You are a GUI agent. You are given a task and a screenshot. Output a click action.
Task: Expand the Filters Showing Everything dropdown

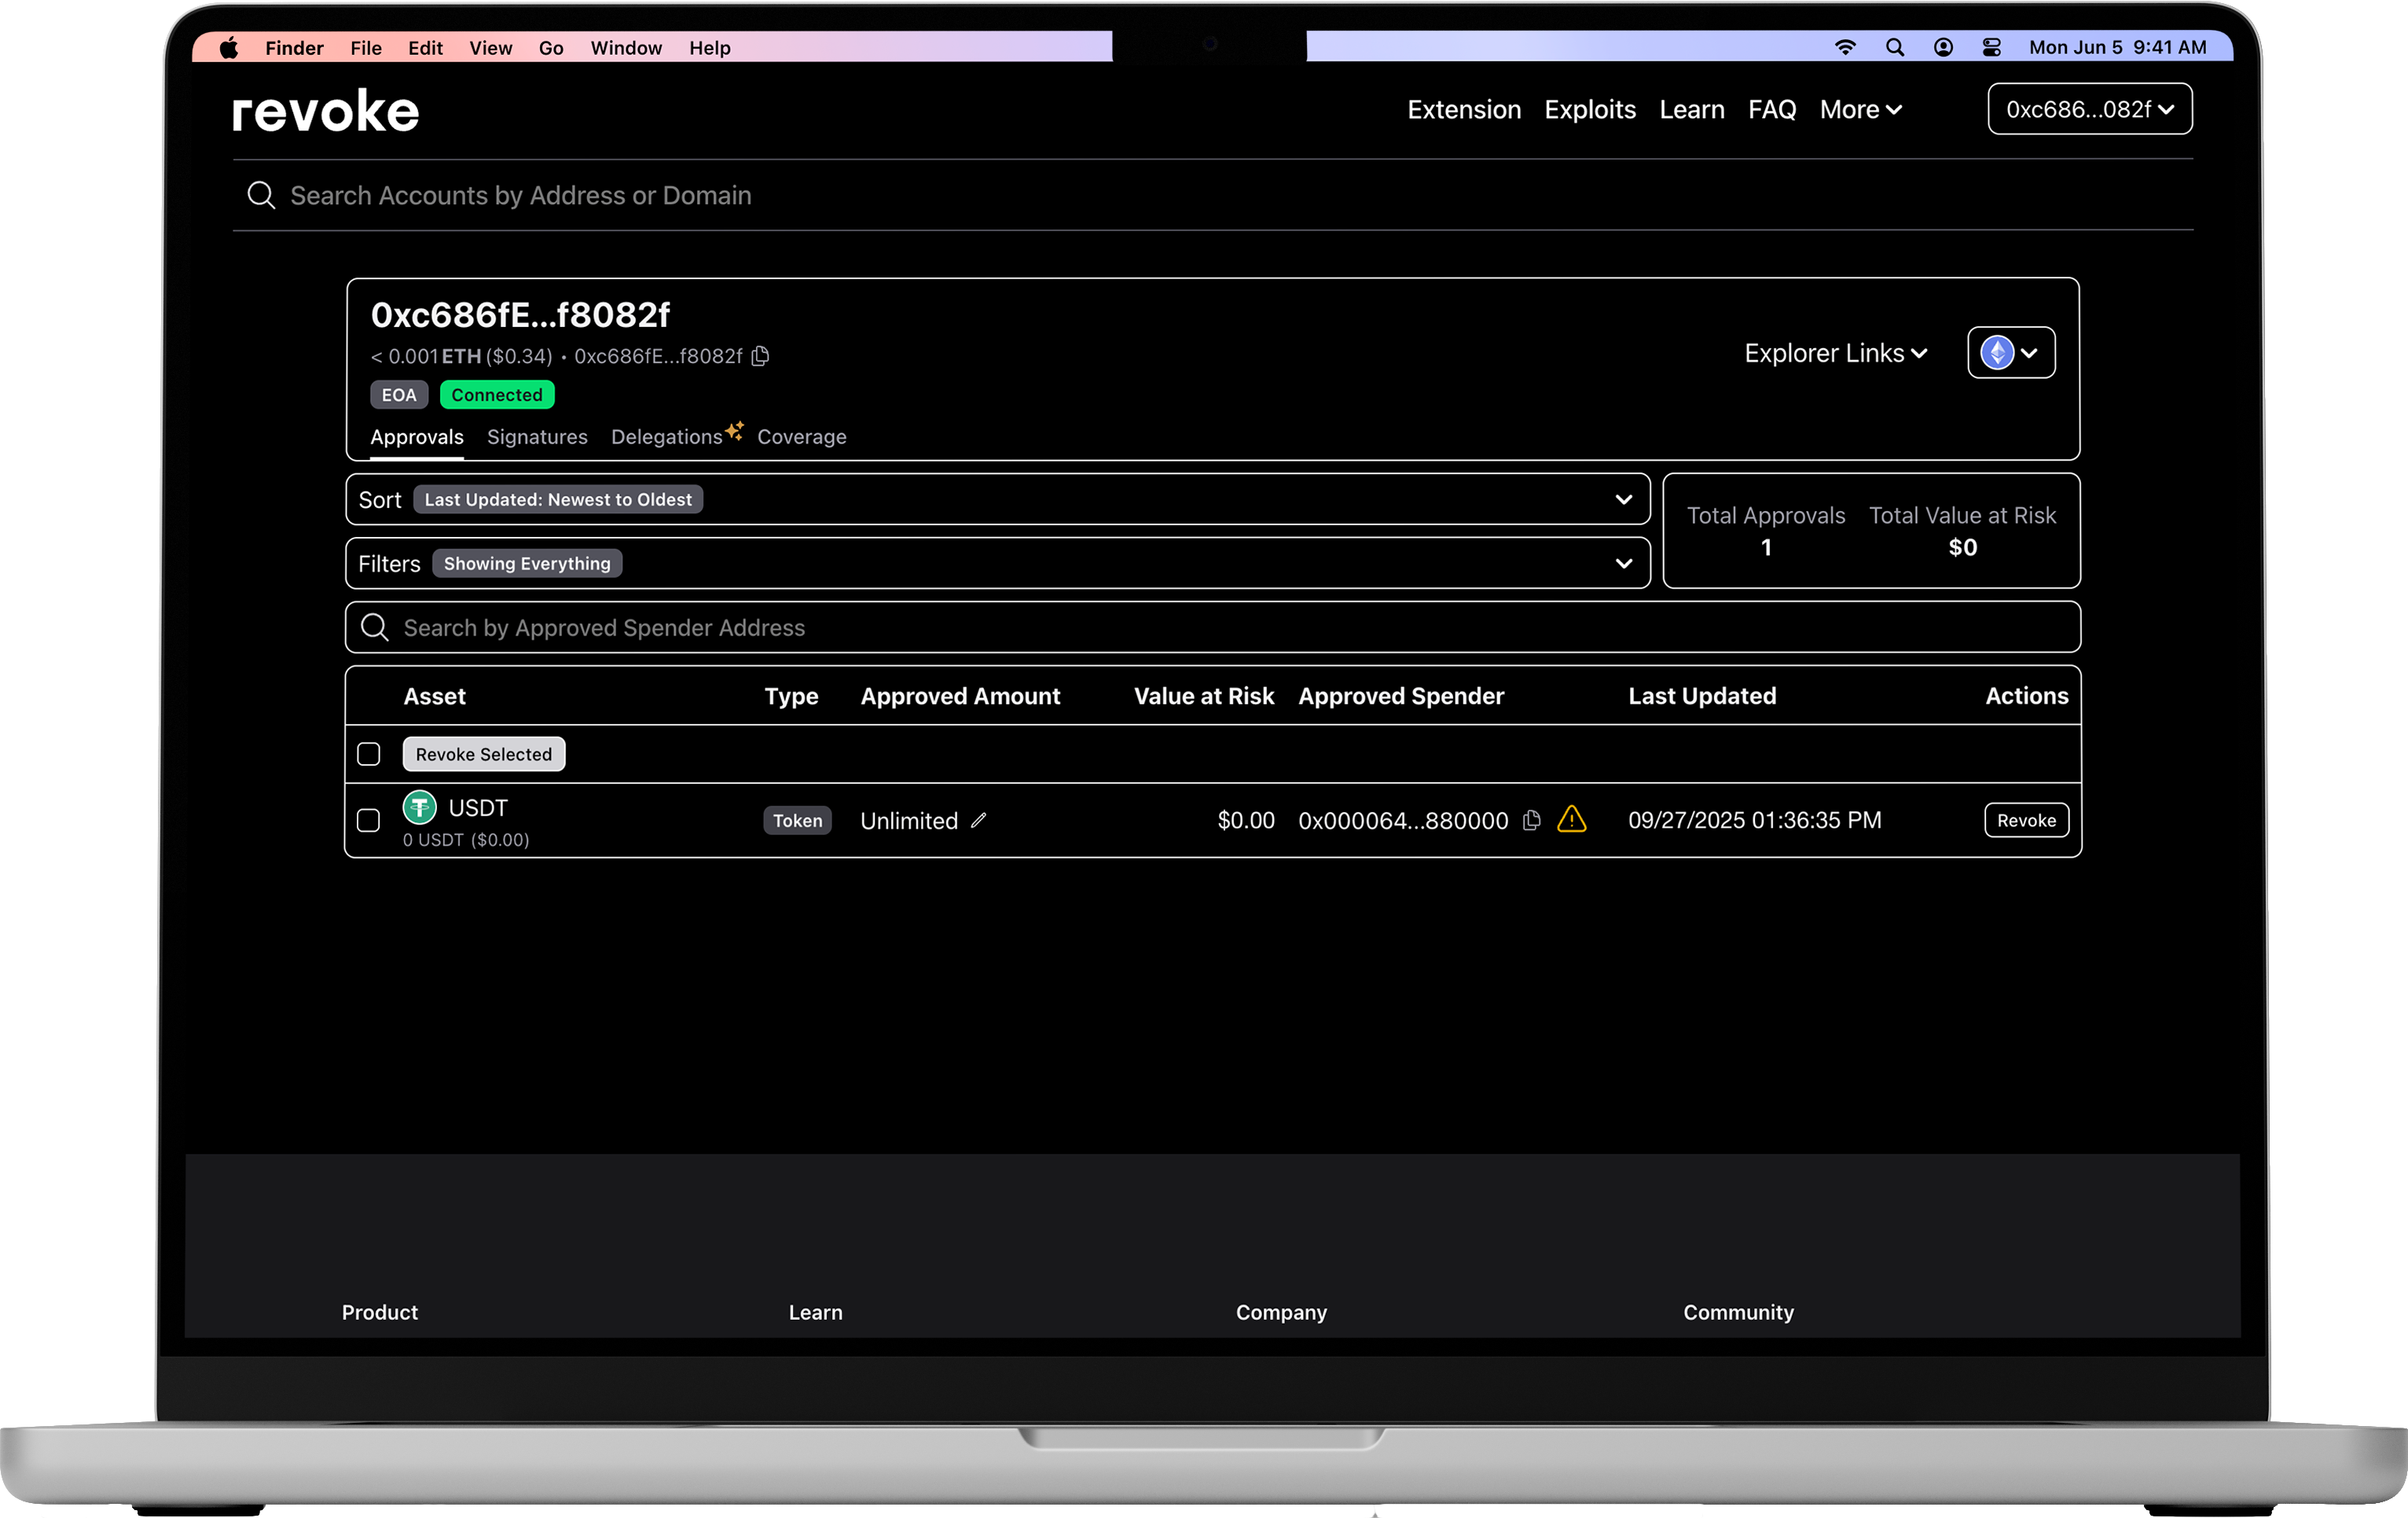coord(1622,563)
